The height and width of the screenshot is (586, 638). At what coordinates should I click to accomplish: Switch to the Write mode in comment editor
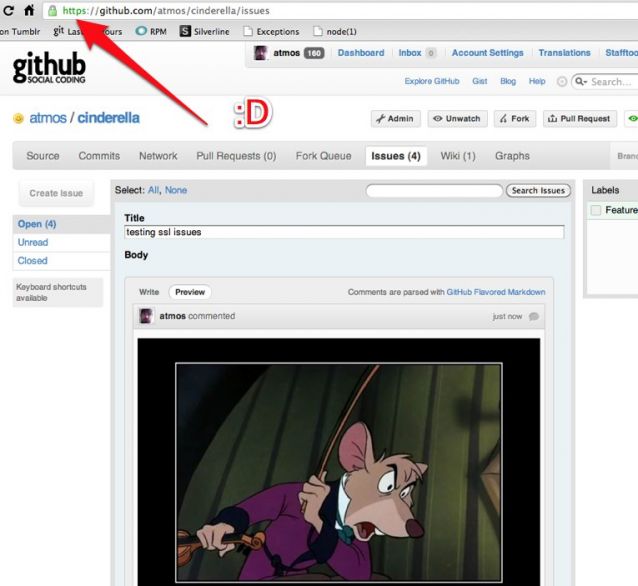149,292
